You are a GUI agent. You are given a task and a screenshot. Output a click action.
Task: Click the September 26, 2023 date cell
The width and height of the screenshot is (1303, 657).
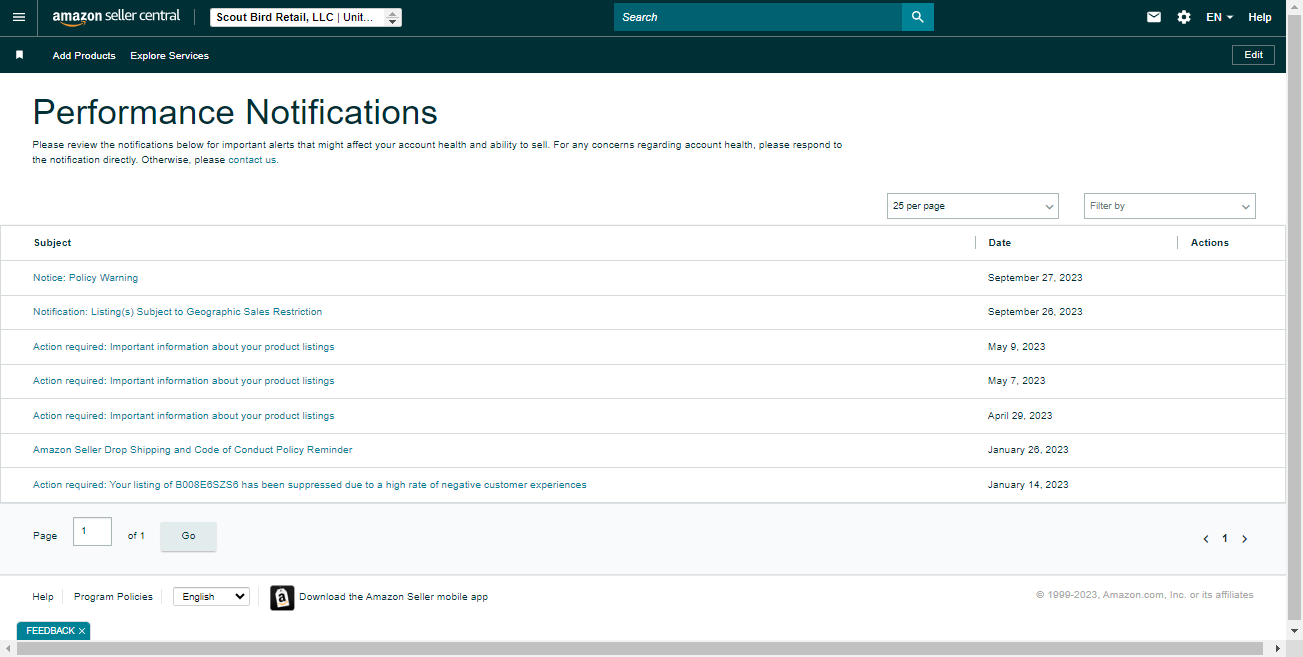click(1035, 312)
